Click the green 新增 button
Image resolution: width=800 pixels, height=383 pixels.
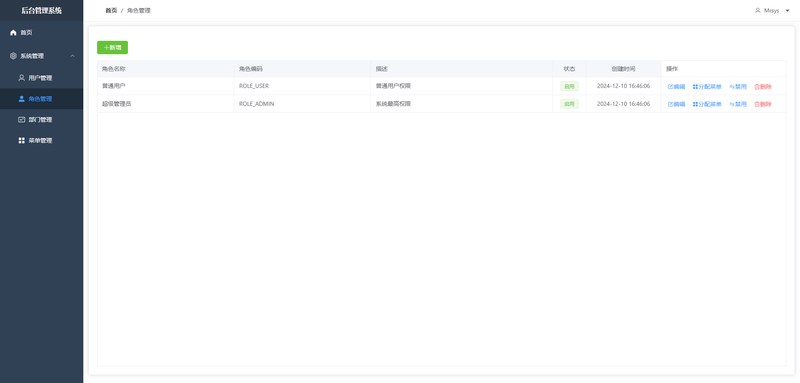click(x=112, y=47)
